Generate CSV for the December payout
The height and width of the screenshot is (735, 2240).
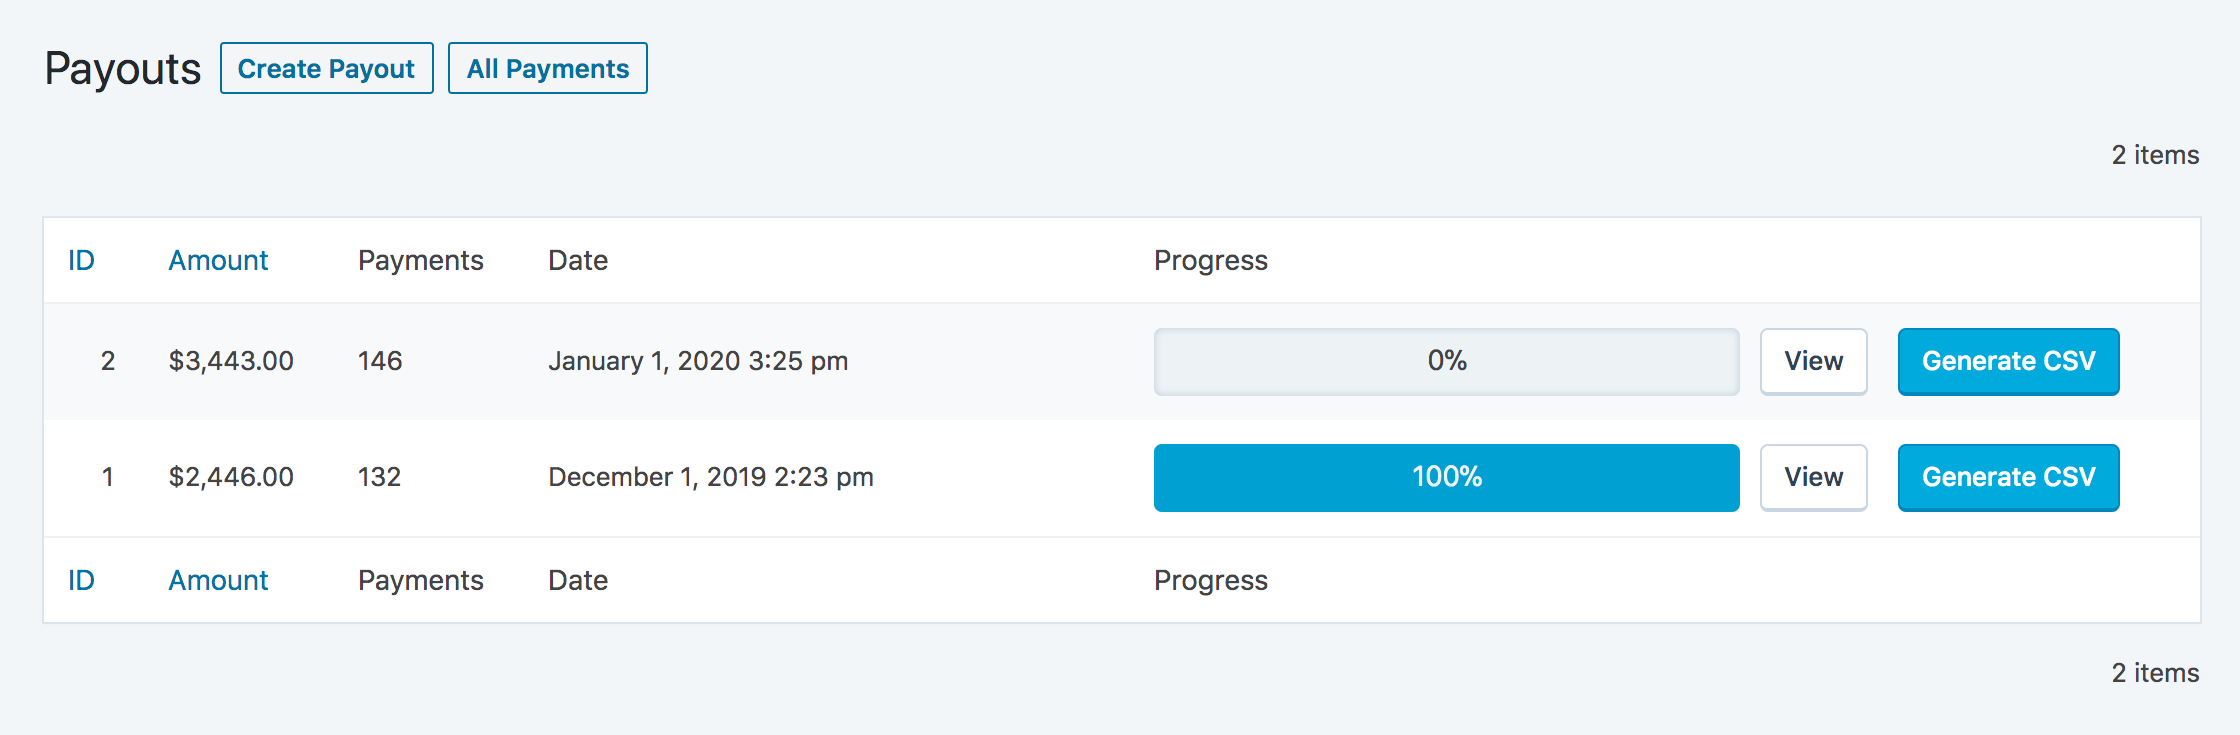pyautogui.click(x=2008, y=477)
